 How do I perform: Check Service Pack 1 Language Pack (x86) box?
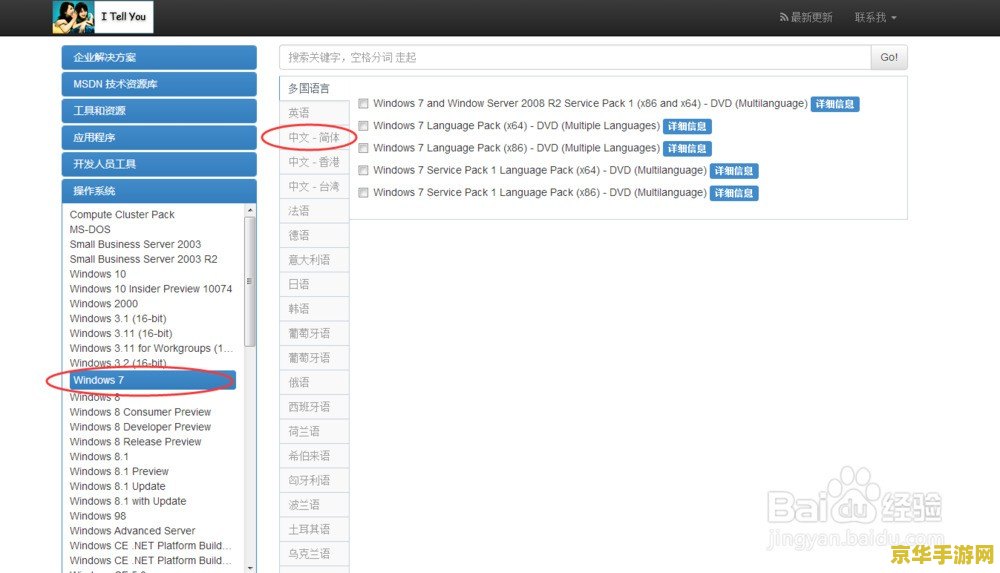tap(364, 193)
